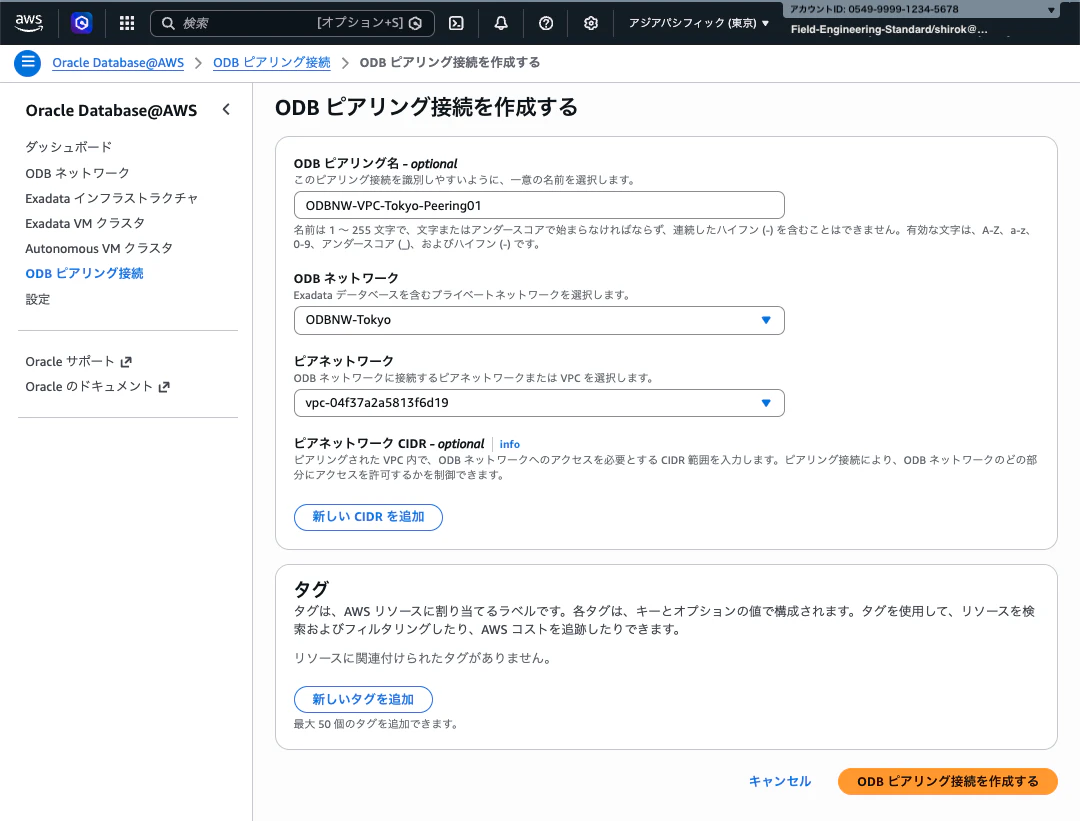Open the services grid menu
The image size is (1080, 821).
127,23
